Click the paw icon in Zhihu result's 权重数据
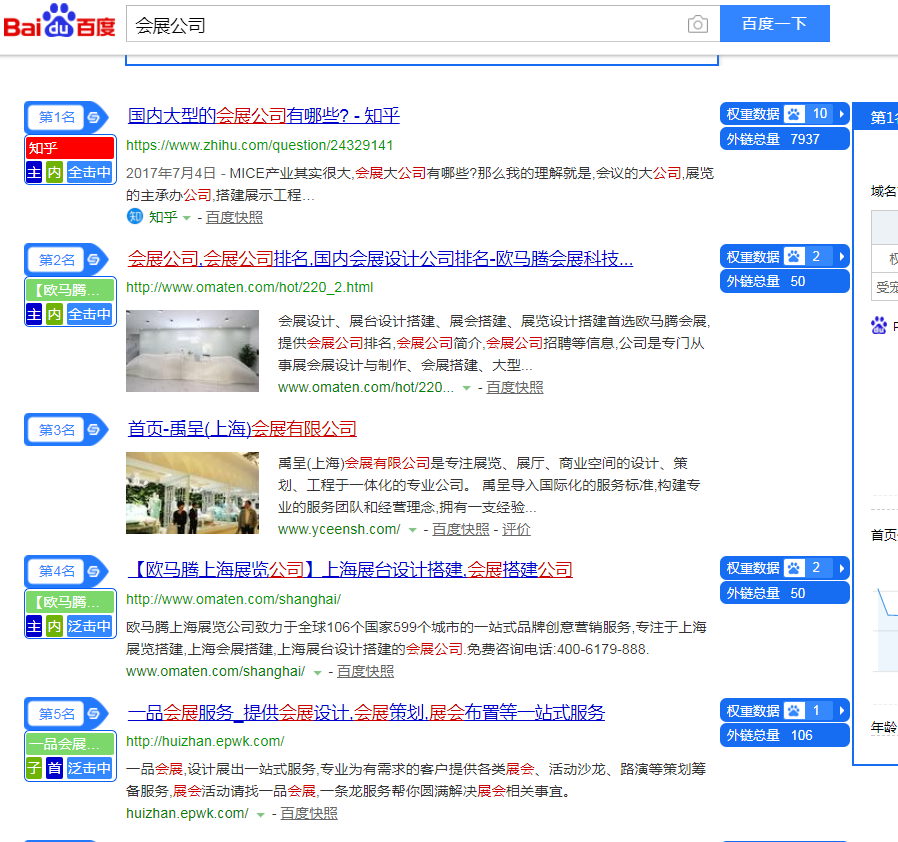 tap(794, 114)
